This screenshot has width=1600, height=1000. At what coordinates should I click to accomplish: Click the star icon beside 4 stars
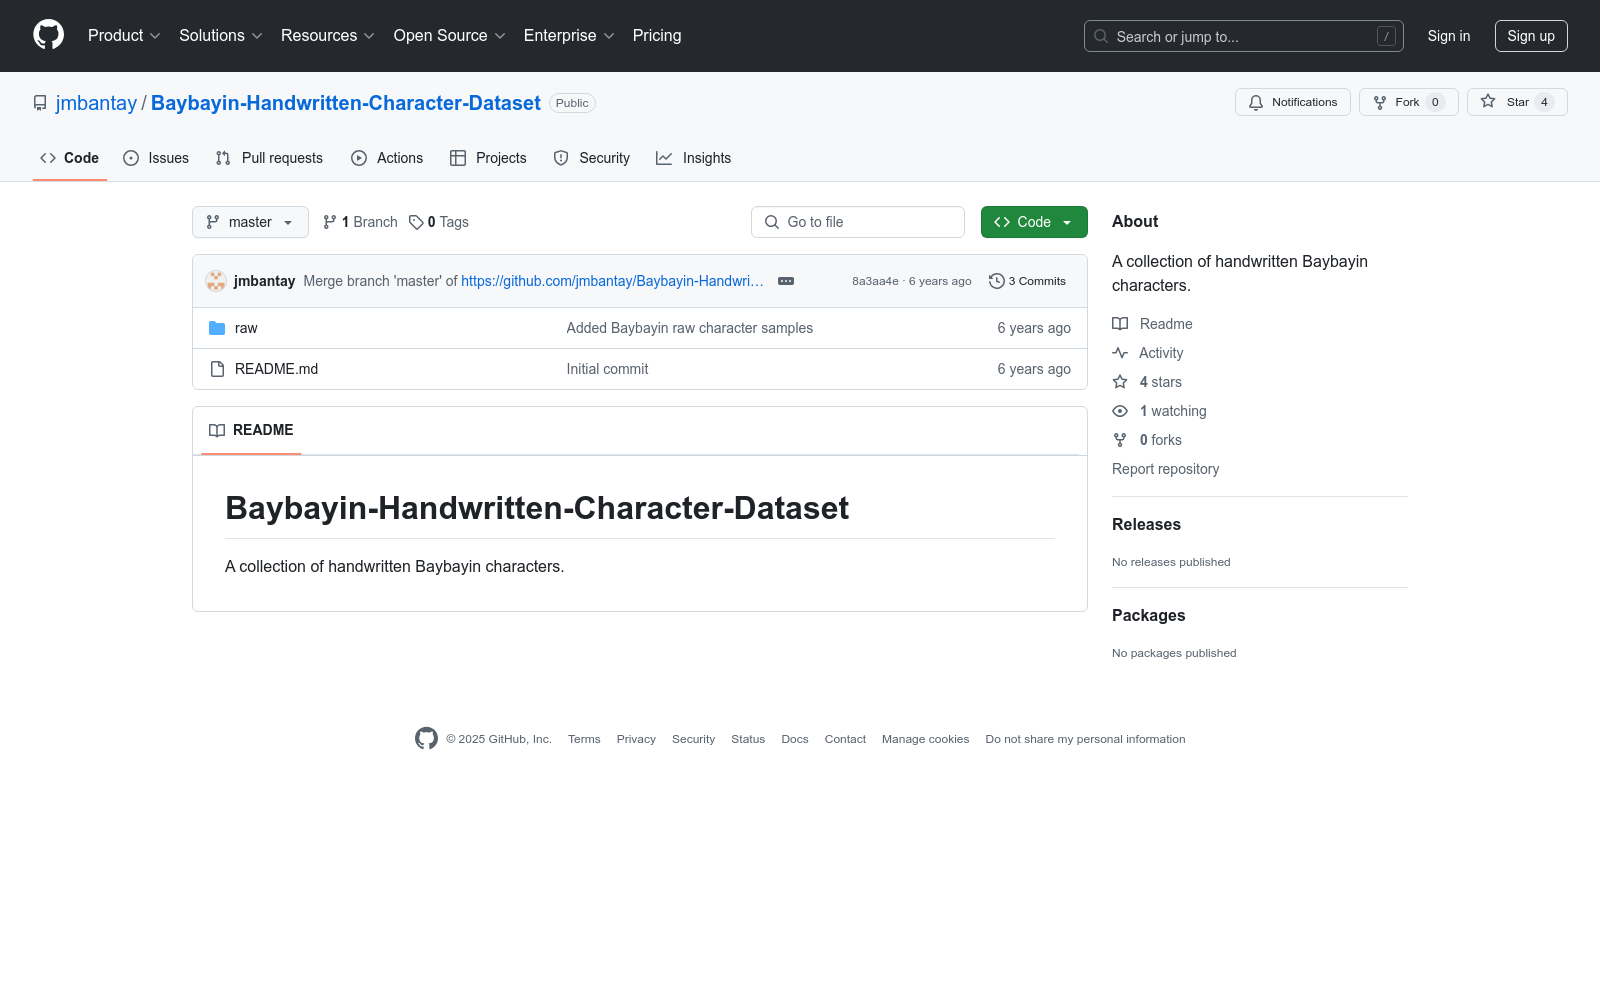pyautogui.click(x=1120, y=382)
